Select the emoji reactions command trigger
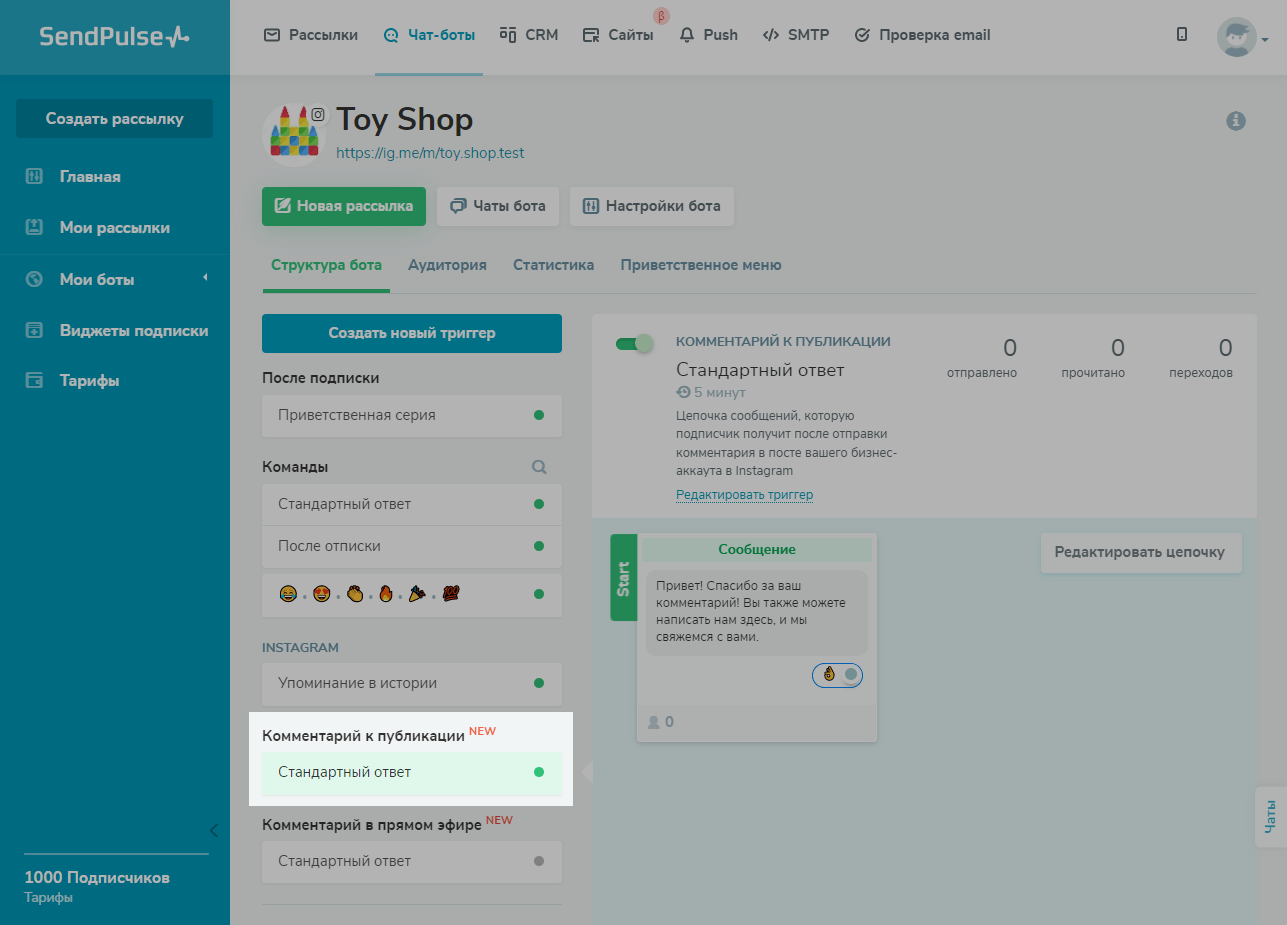This screenshot has width=1287, height=925. click(411, 594)
